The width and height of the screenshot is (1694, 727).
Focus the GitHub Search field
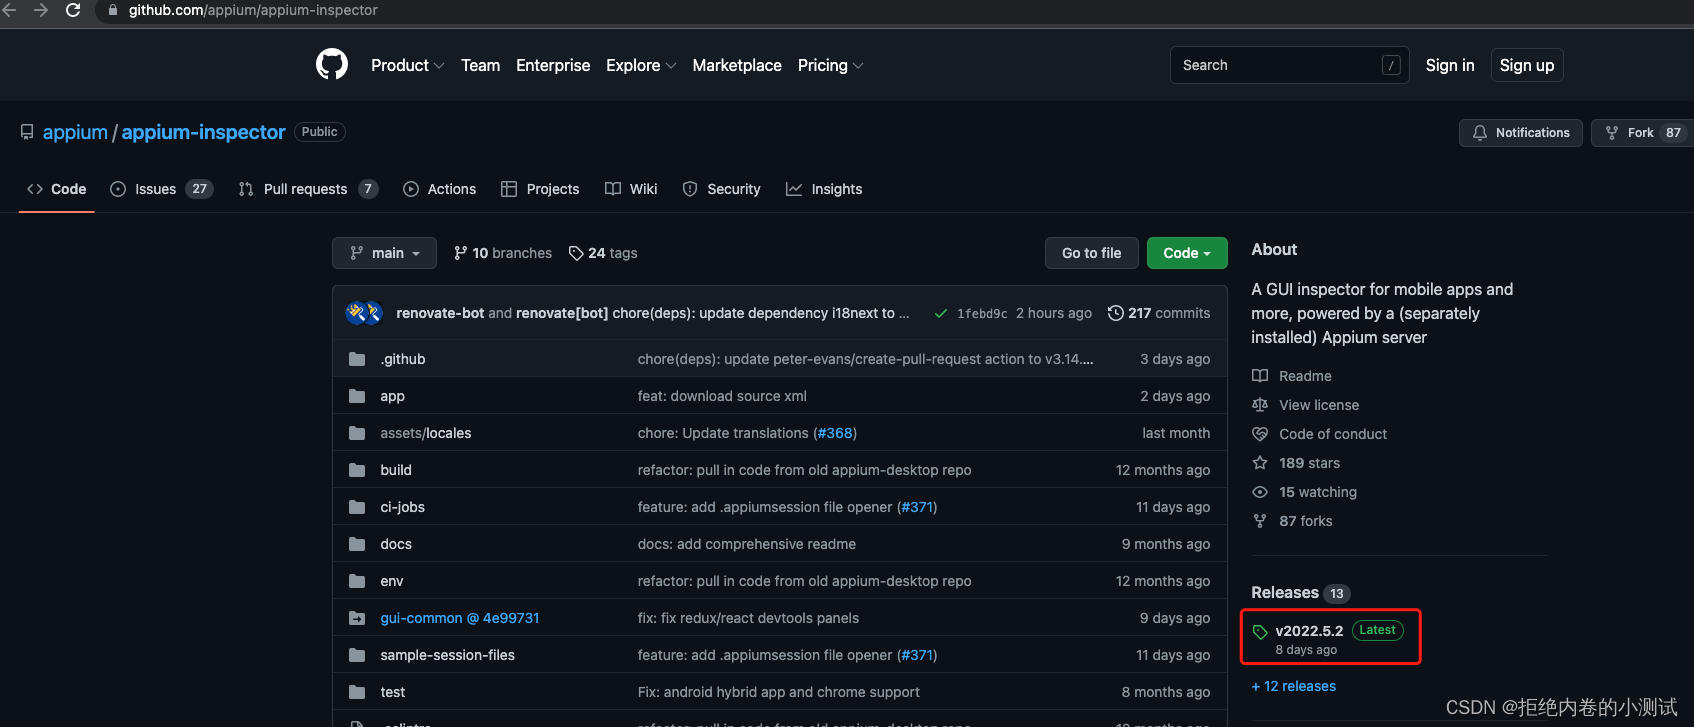1289,65
